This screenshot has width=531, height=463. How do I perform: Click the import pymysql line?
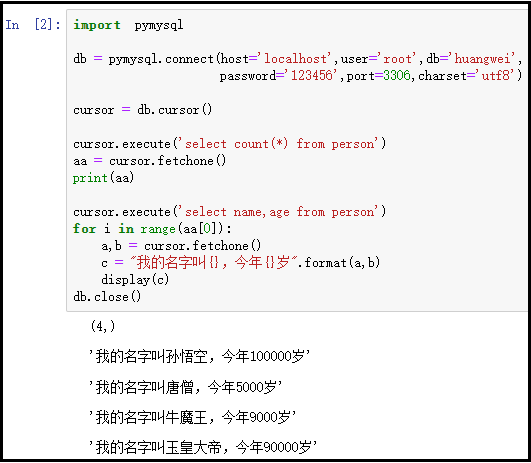(128, 25)
